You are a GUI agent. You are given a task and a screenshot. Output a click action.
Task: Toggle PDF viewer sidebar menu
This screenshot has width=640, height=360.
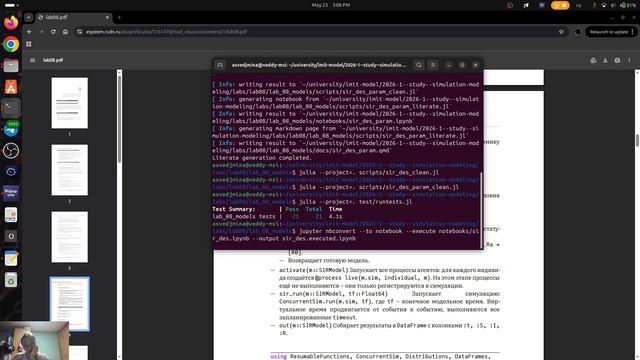click(32, 60)
